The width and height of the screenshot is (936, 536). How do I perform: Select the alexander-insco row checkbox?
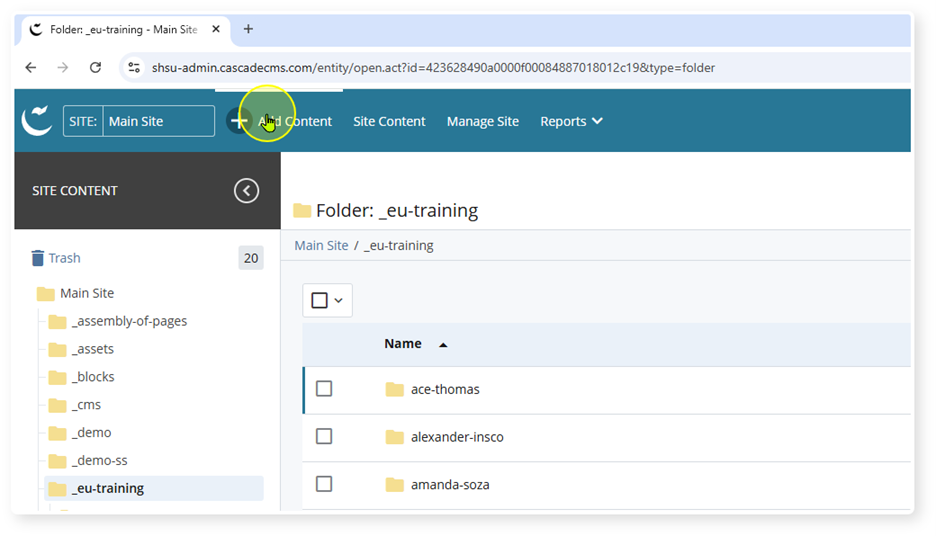pyautogui.click(x=324, y=437)
